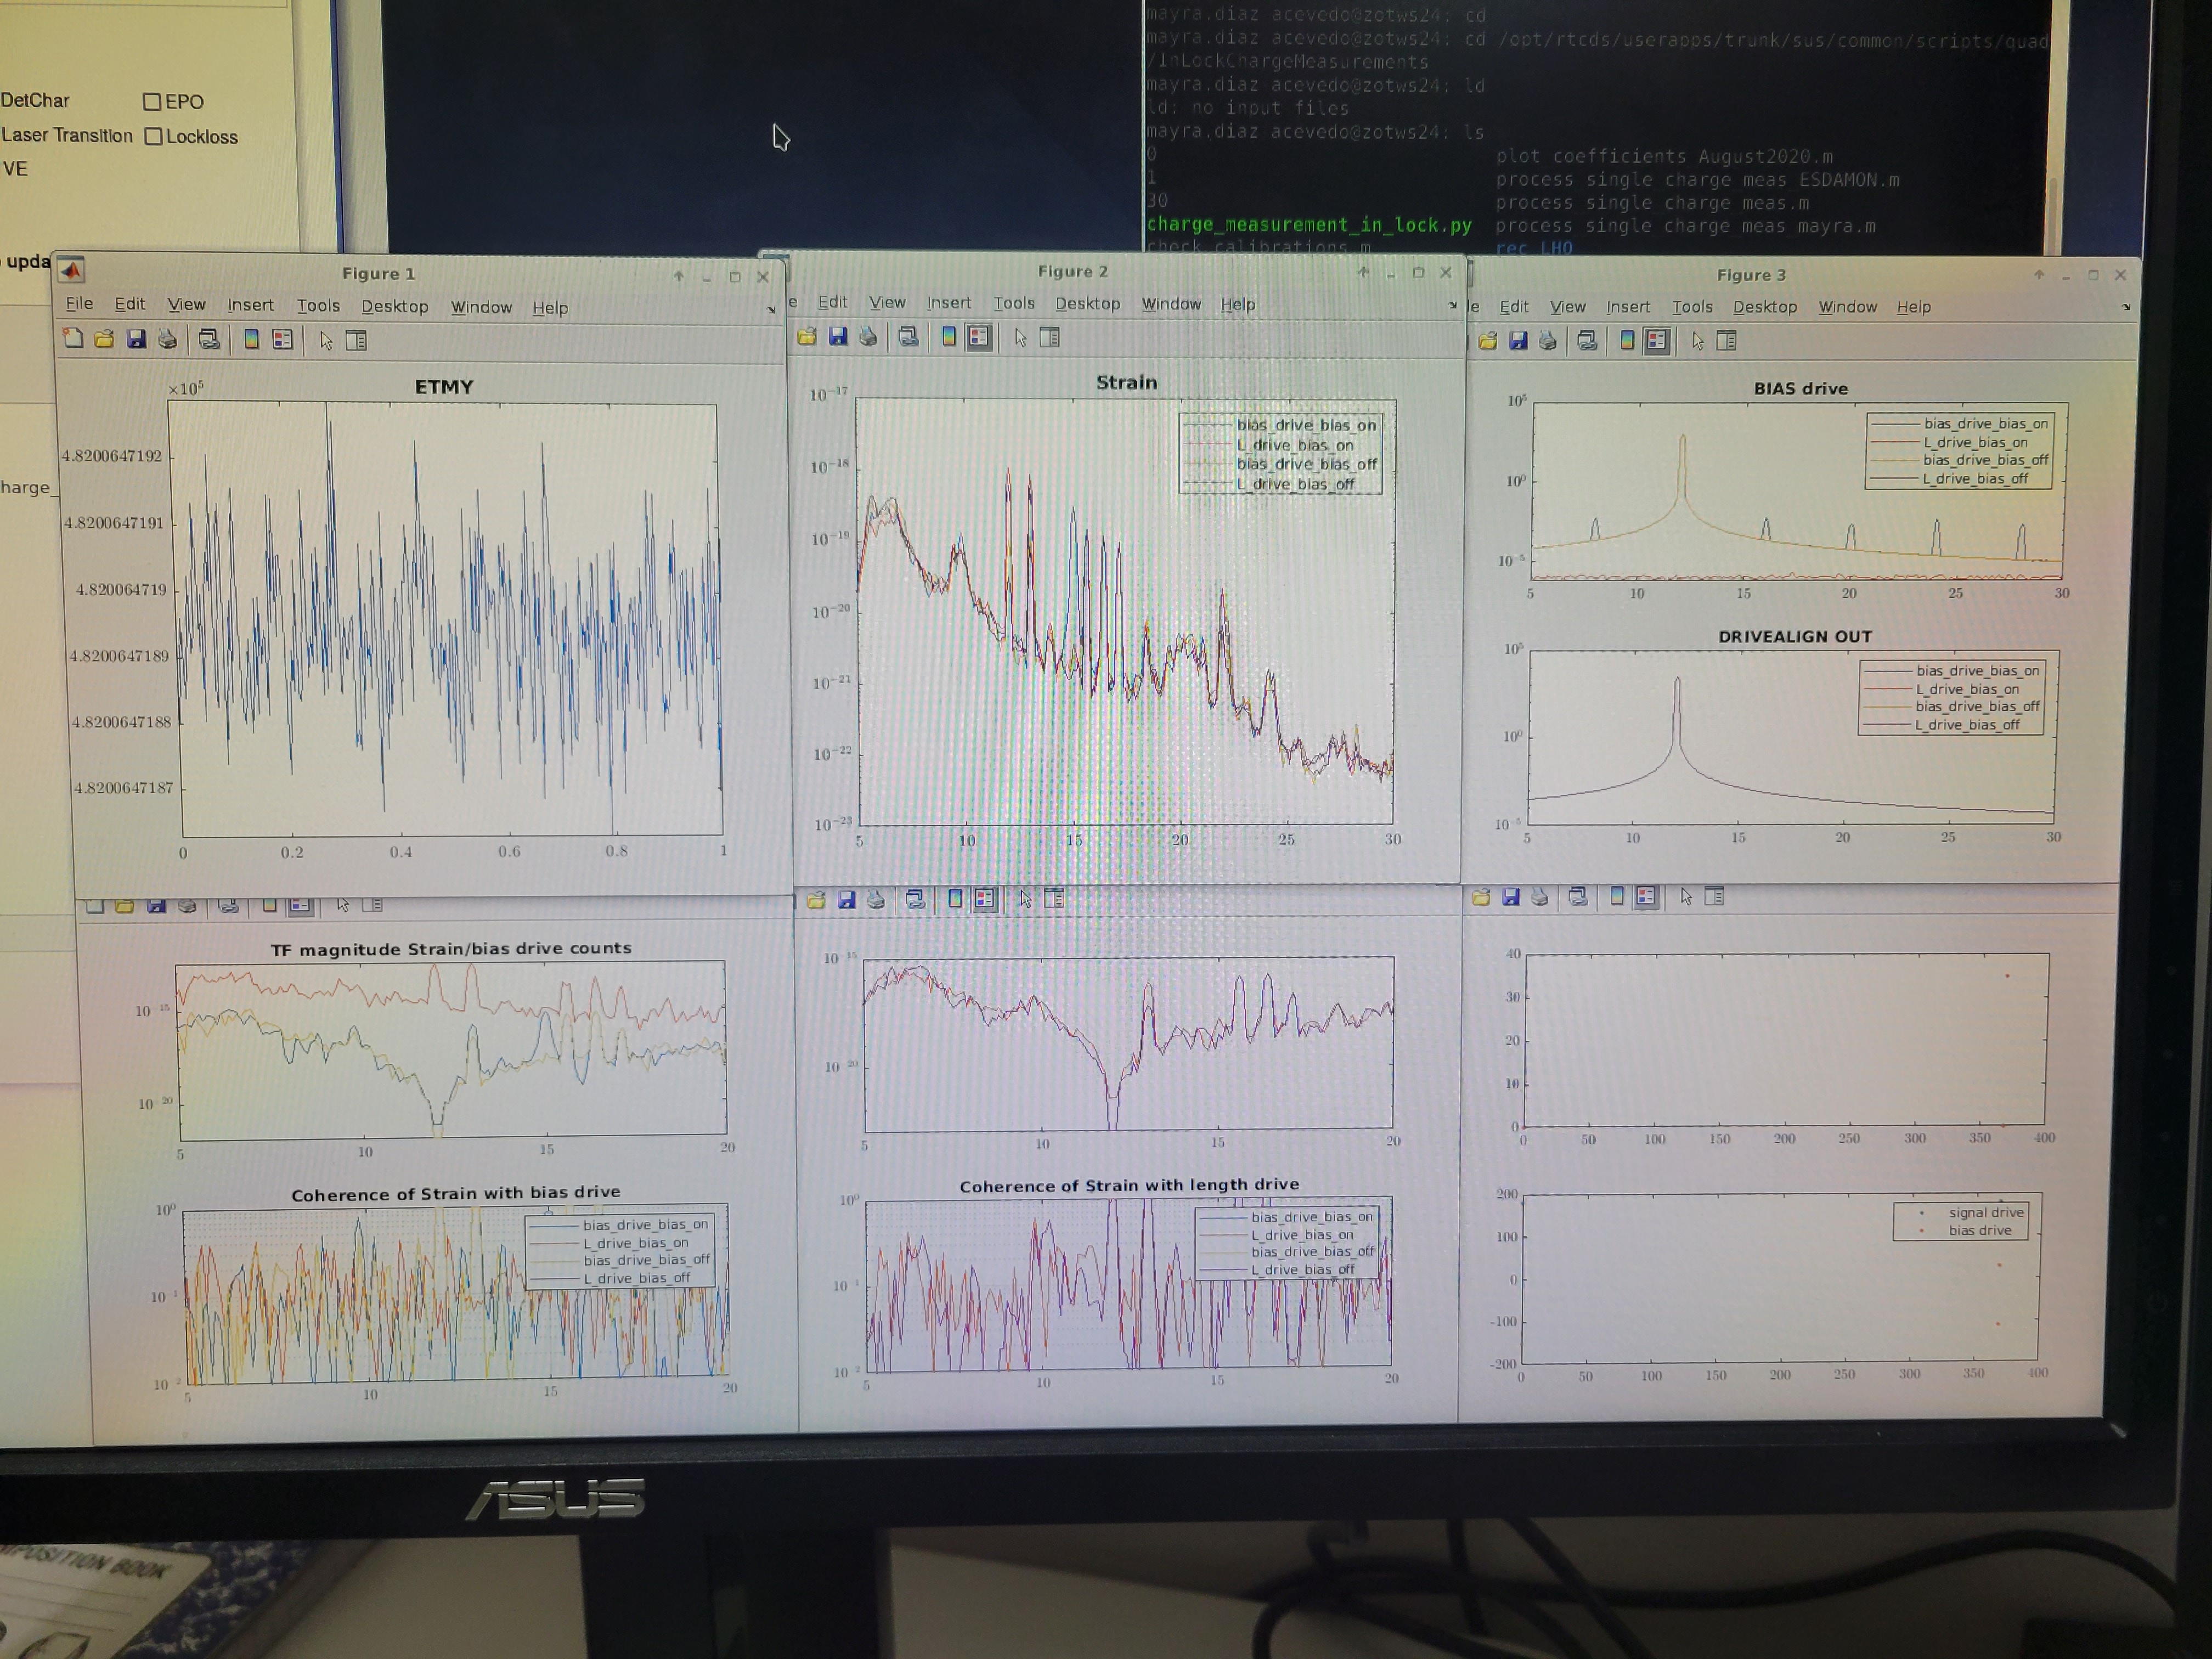2212x1659 pixels.
Task: Click 'plot coefficients August2020.m' in terminal
Action: tap(1664, 156)
